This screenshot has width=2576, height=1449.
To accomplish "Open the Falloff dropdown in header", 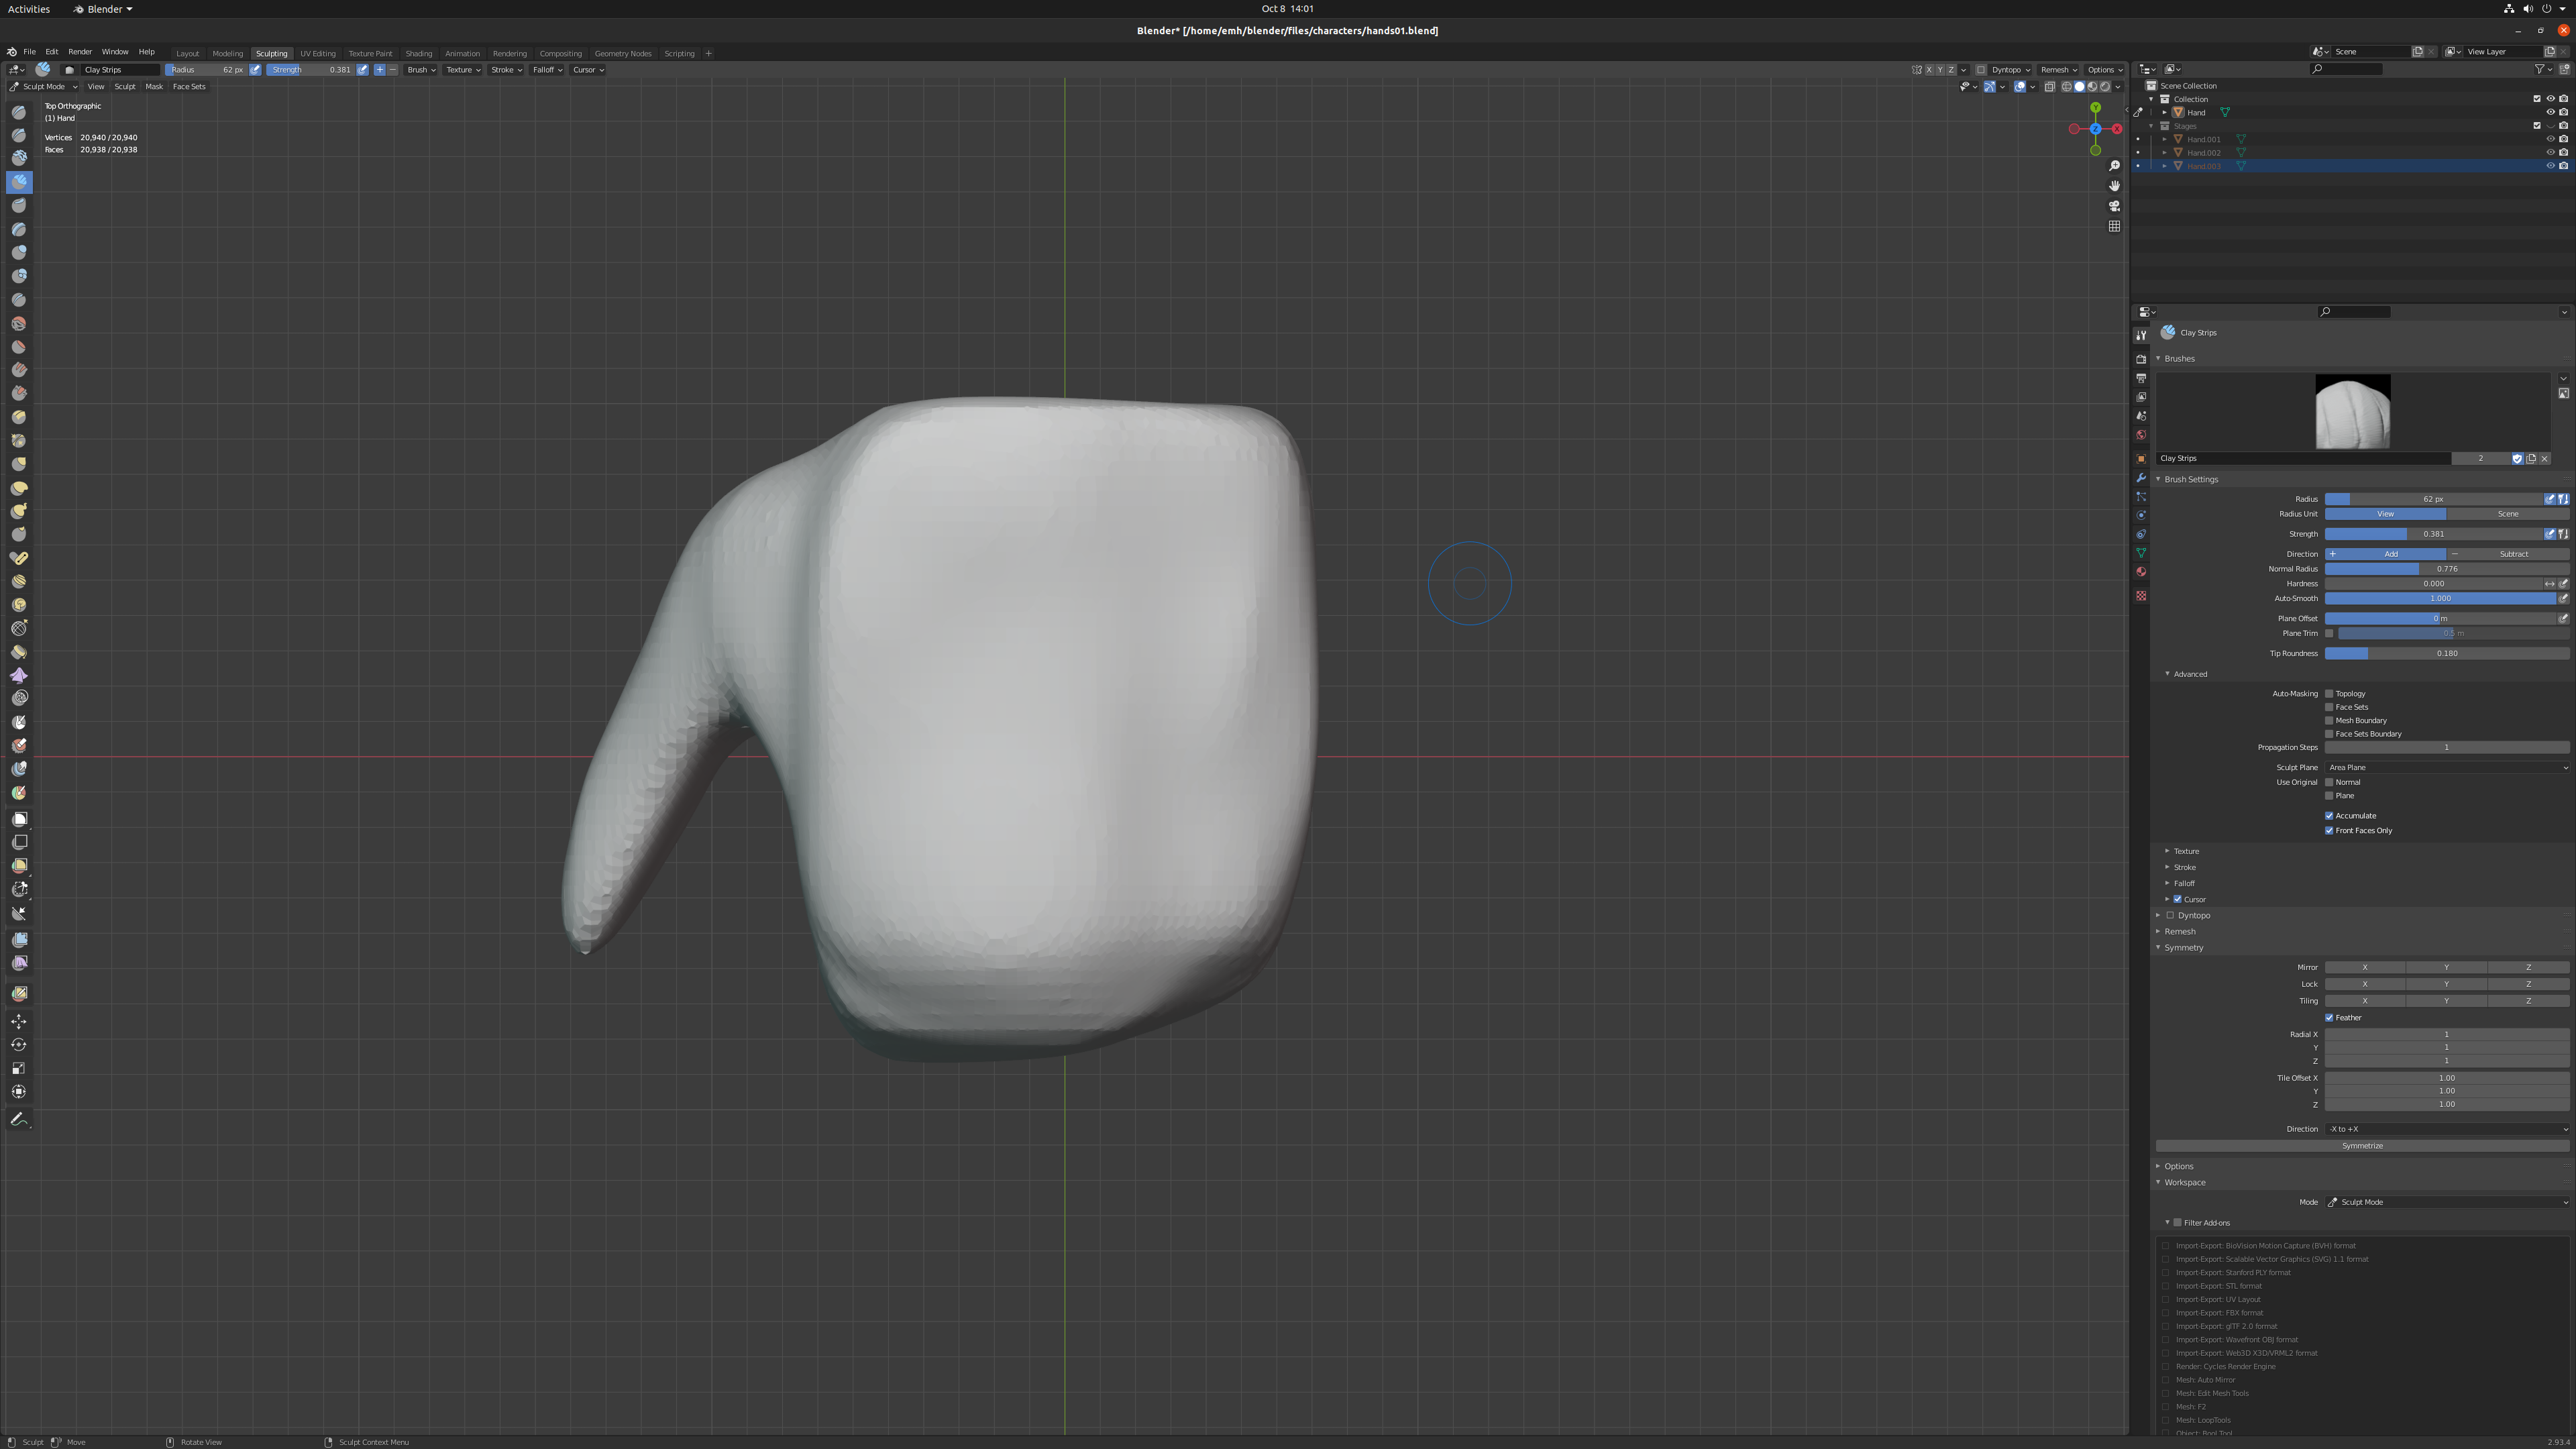I will pyautogui.click(x=547, y=70).
